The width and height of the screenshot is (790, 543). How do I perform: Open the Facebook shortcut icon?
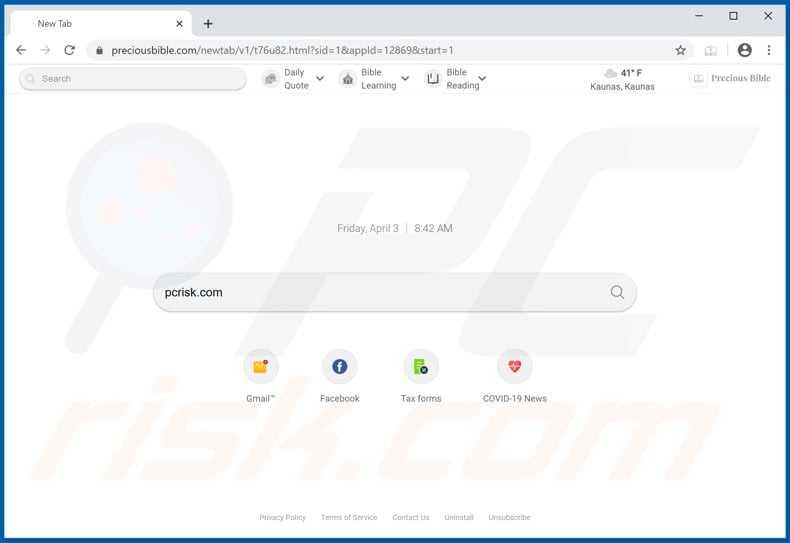click(x=340, y=367)
